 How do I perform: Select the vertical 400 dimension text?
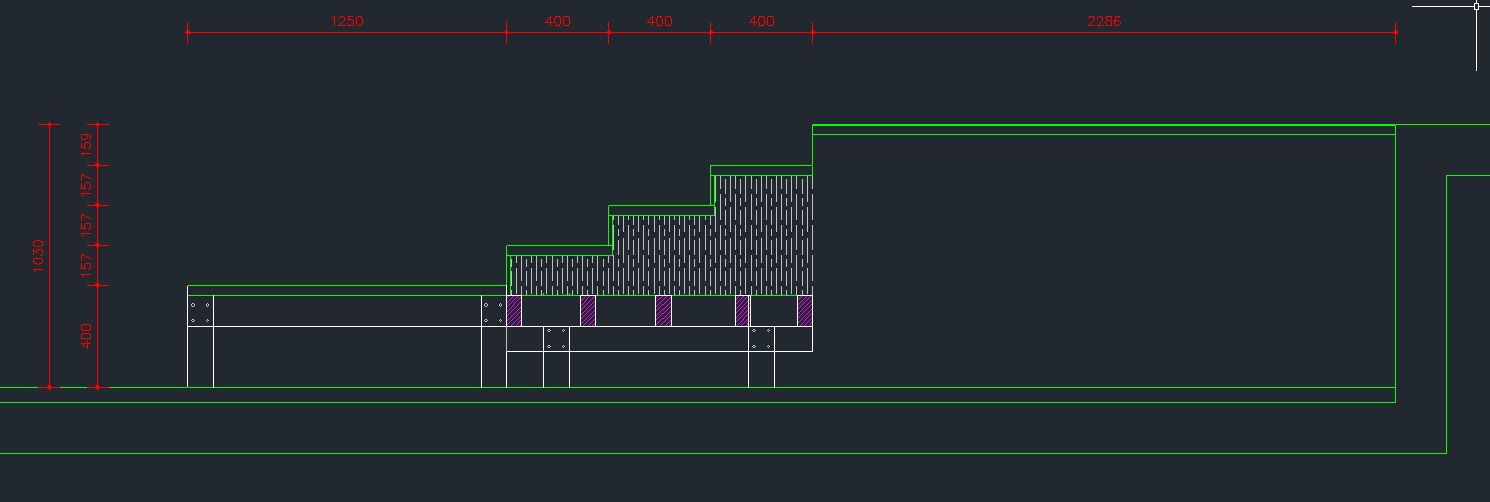coord(87,336)
